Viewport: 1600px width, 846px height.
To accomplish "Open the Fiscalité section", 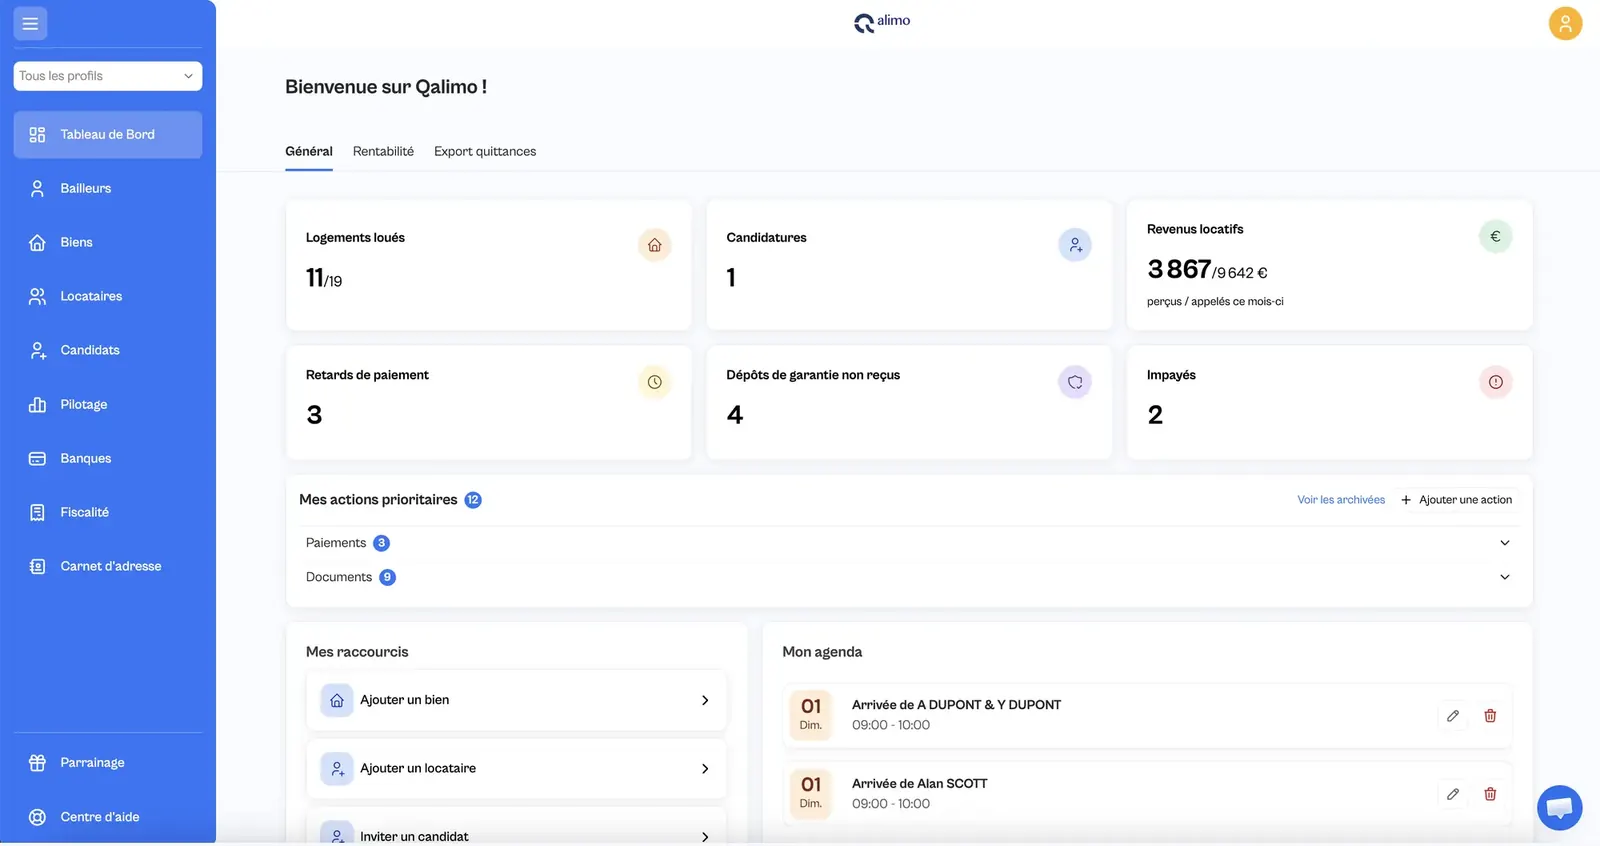I will pyautogui.click(x=108, y=513).
